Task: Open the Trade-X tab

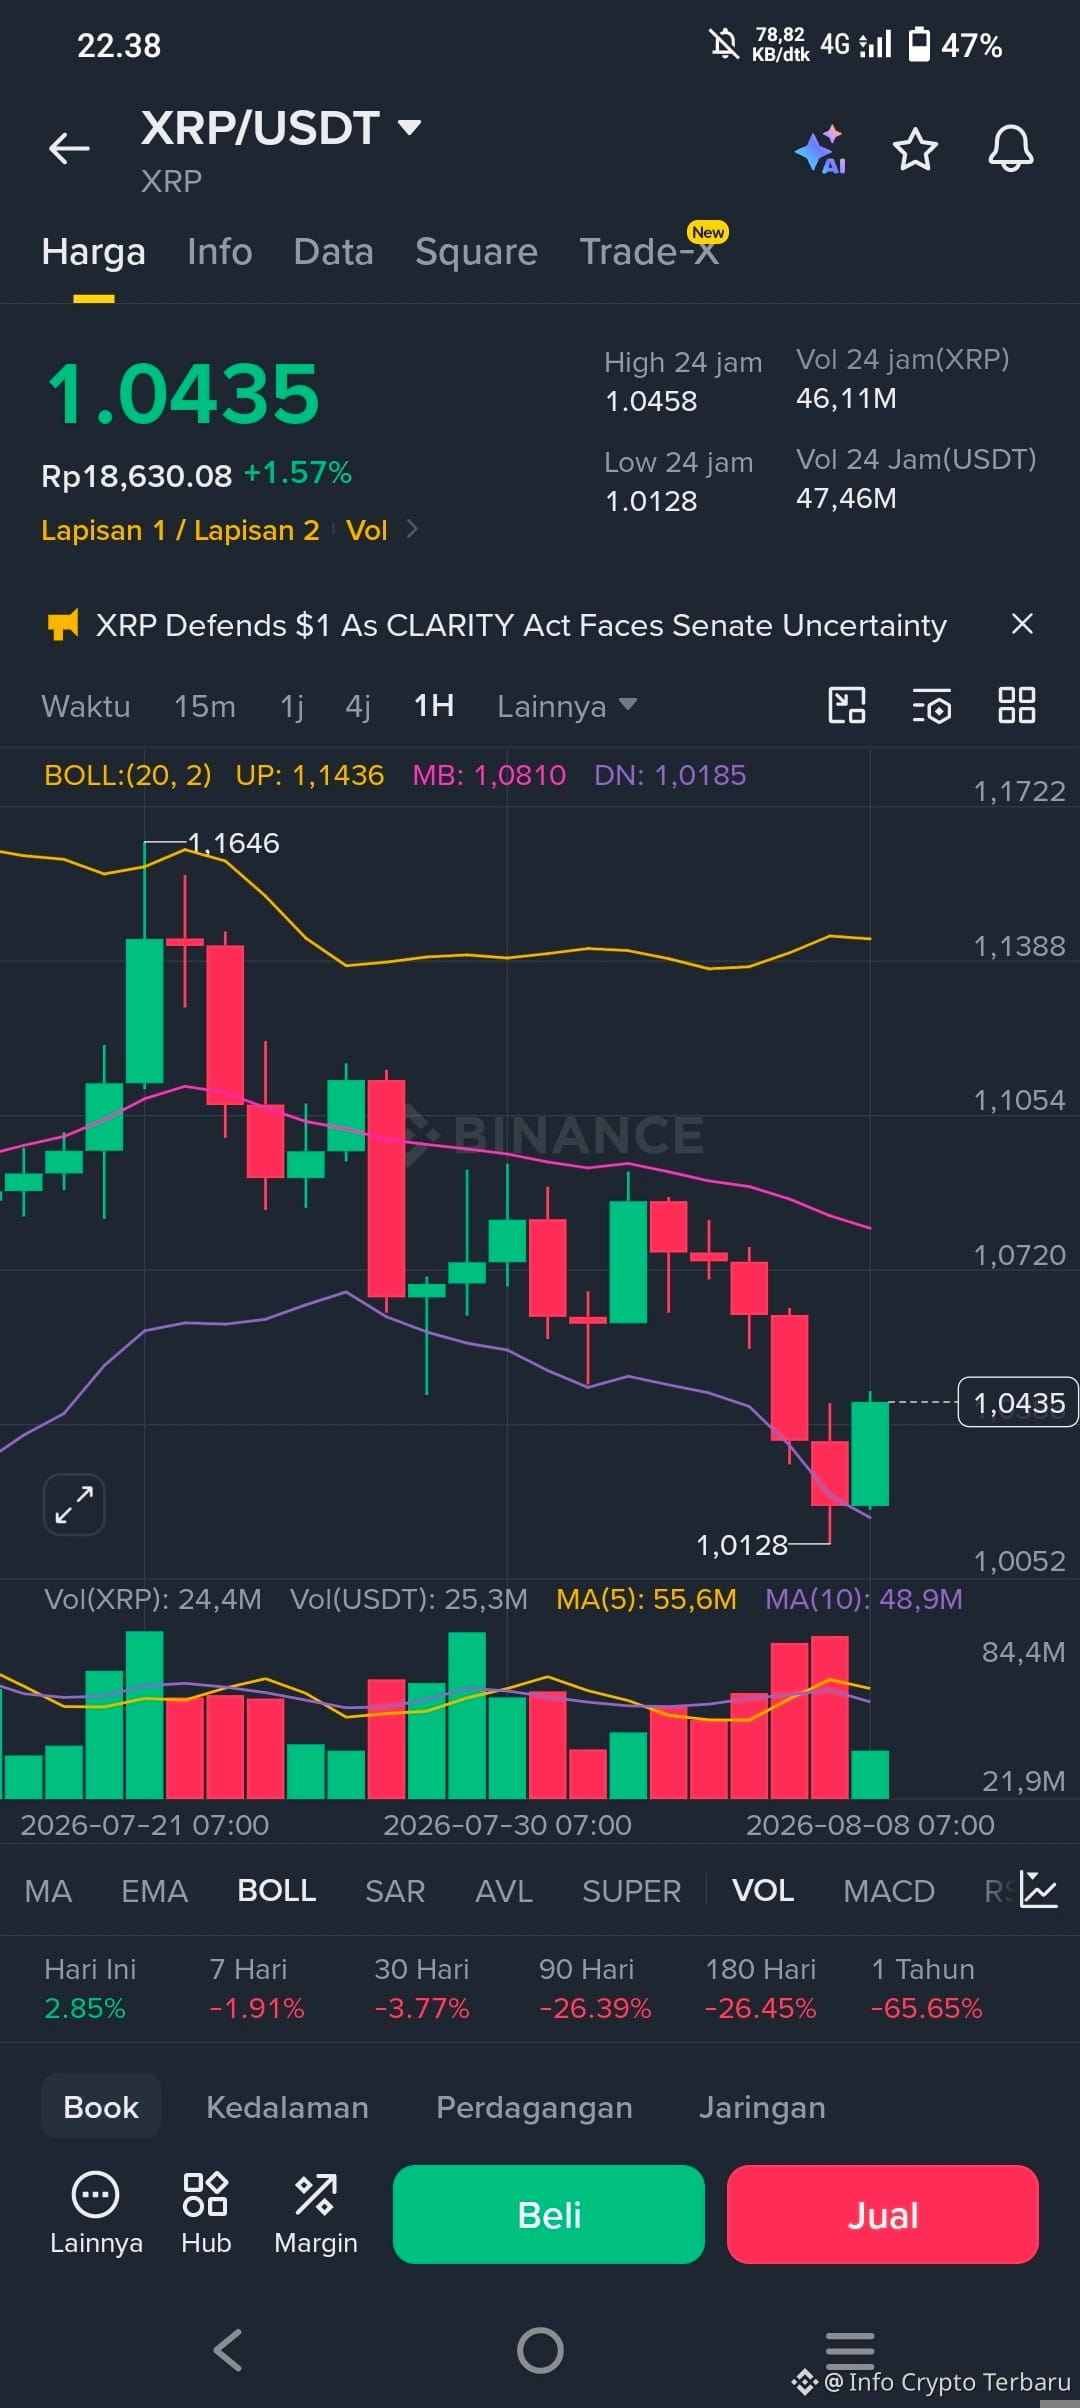Action: click(649, 252)
